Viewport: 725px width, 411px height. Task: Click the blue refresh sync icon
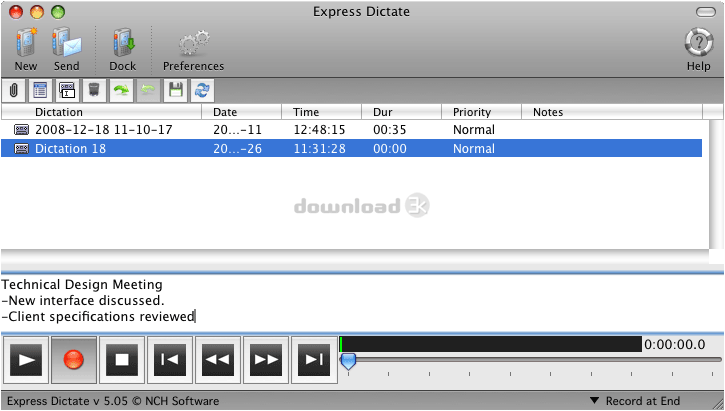pos(202,90)
